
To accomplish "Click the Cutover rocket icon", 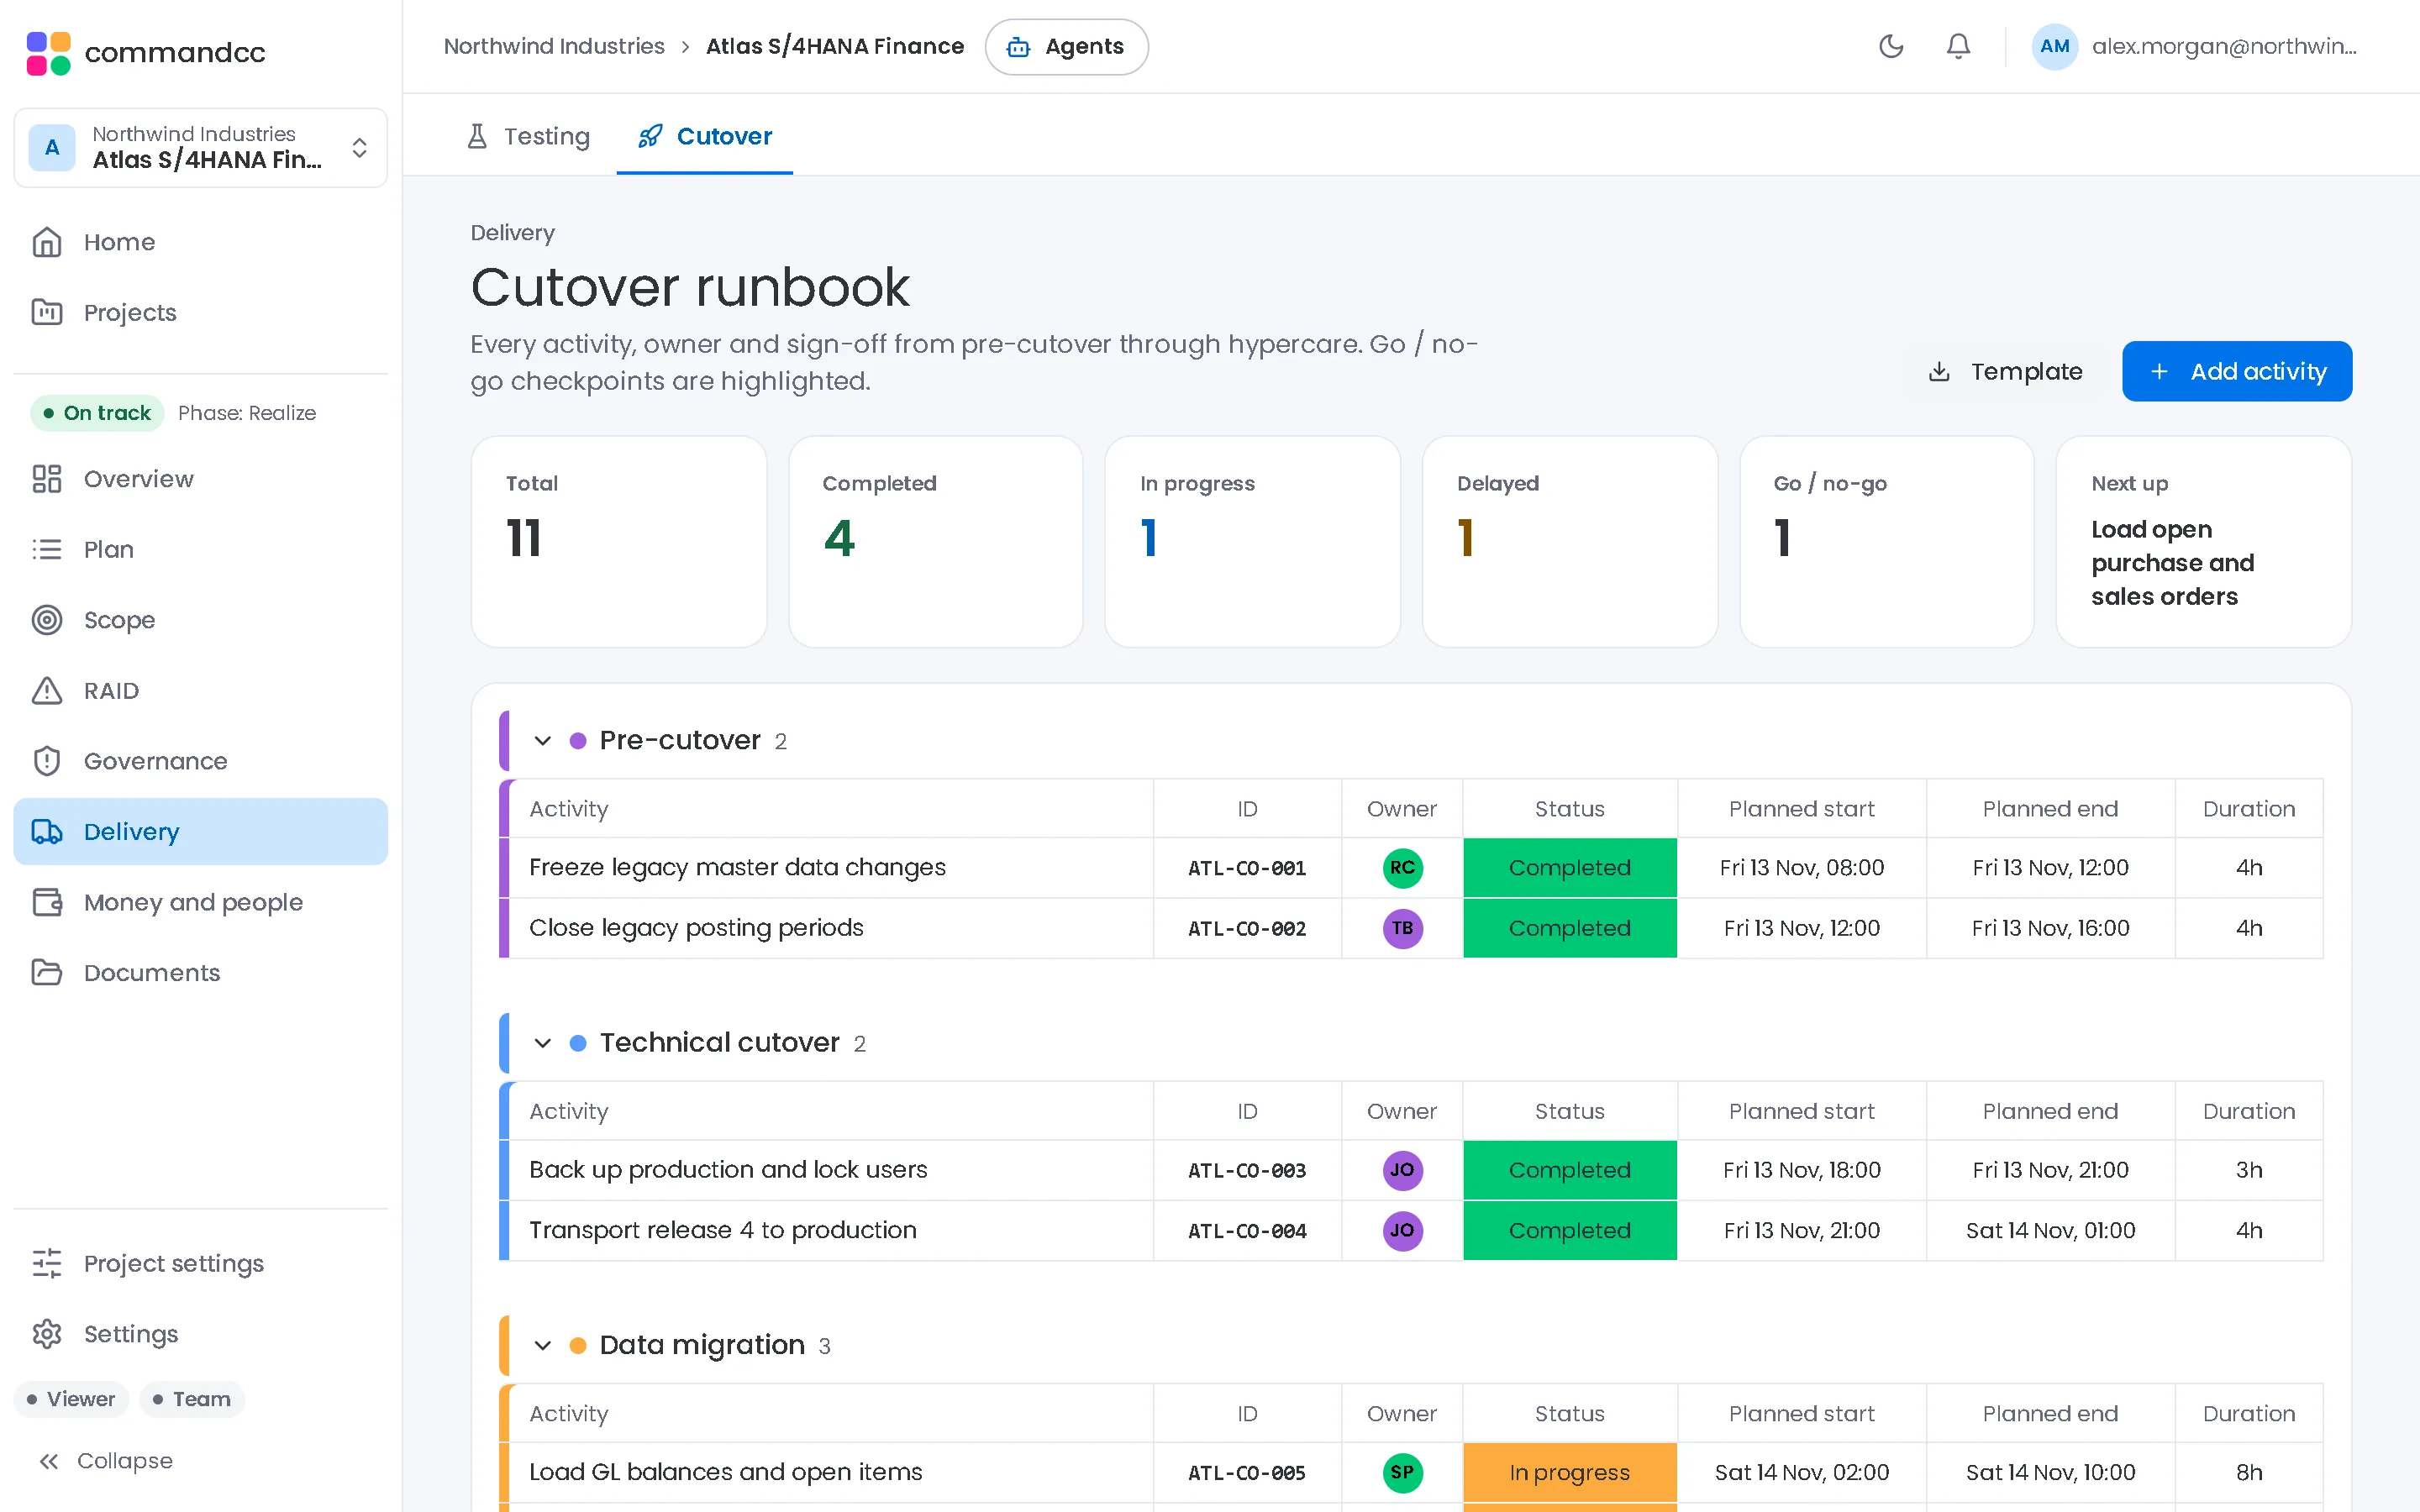I will click(650, 136).
